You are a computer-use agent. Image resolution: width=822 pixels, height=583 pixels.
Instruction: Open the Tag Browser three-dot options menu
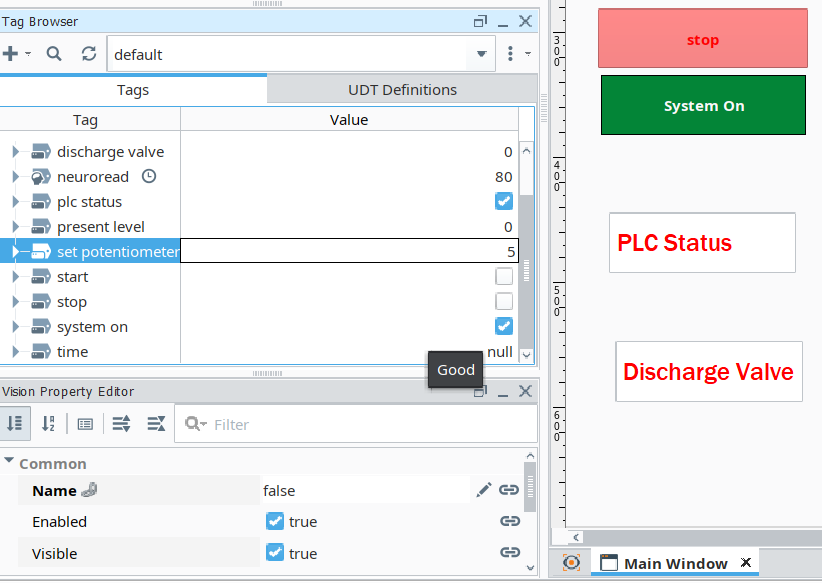(511, 54)
